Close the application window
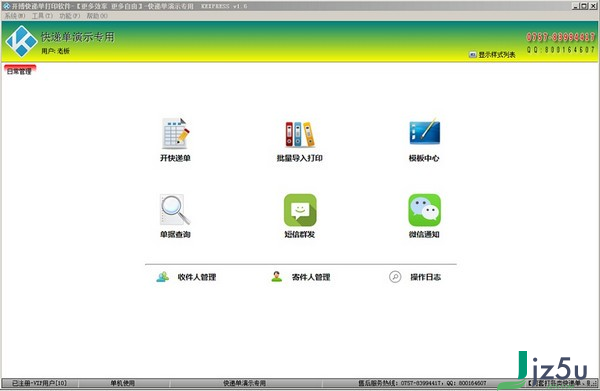Viewport: 600px width, 391px height. tap(593, 6)
